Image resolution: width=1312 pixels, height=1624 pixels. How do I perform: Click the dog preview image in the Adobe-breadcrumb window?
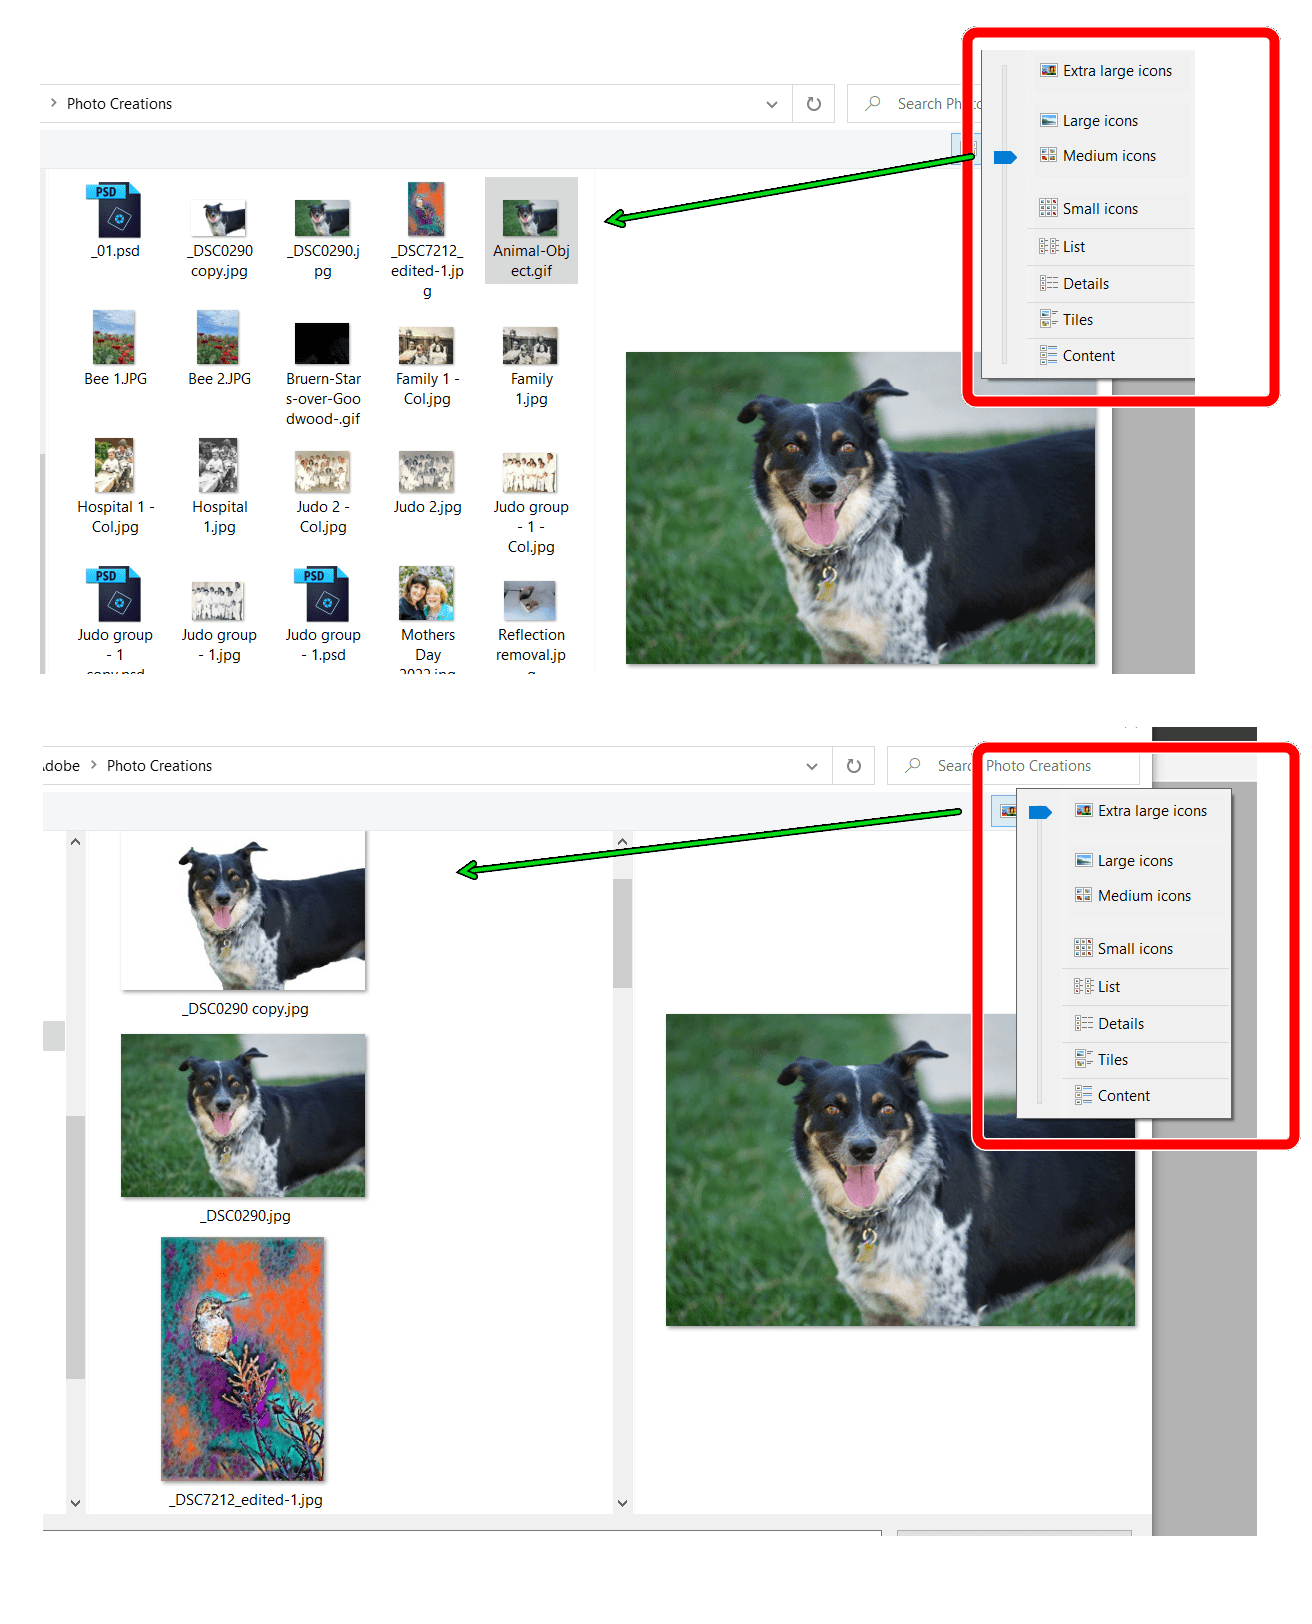[x=900, y=1170]
